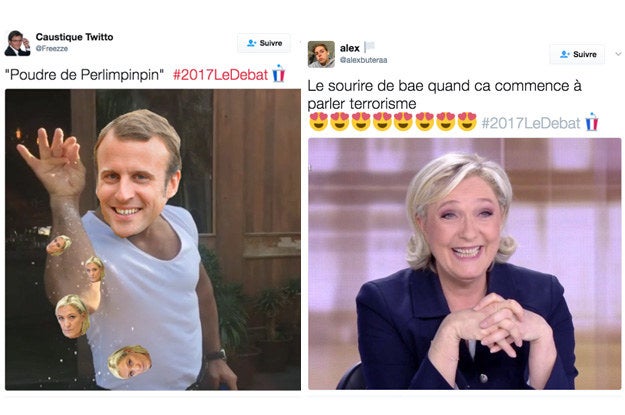This screenshot has height=415, width=625.
Task: Enlarge the smiling woman debate photo
Action: tap(465, 264)
